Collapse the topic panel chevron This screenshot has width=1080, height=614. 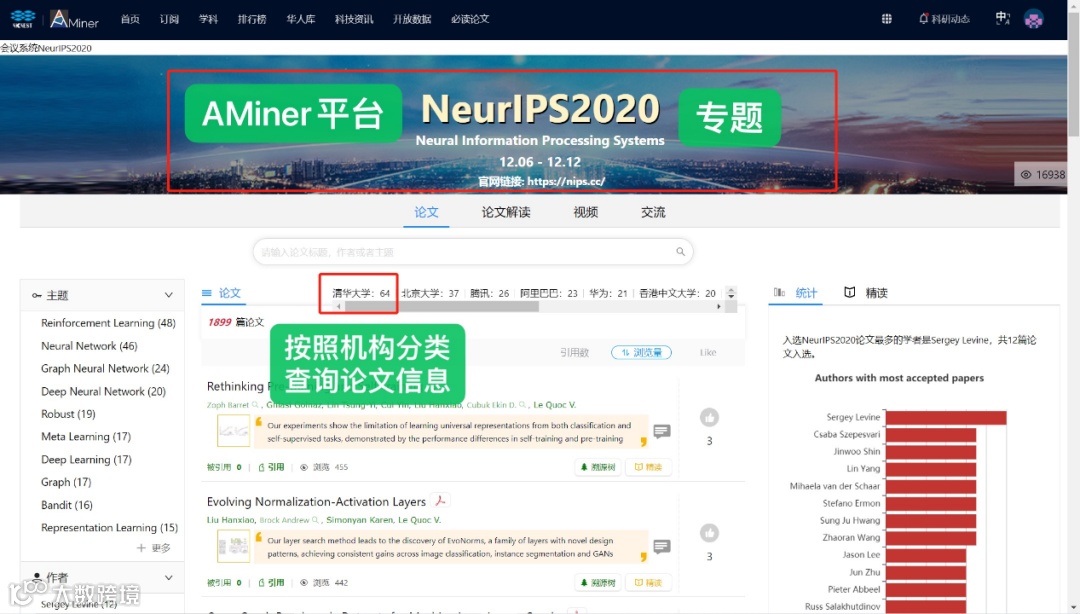(169, 295)
